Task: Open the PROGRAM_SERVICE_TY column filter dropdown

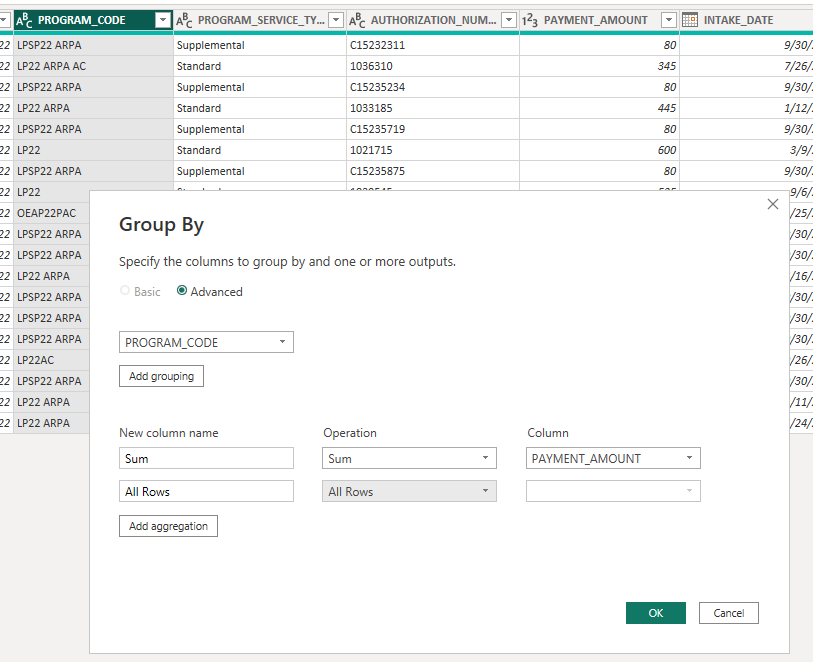Action: pyautogui.click(x=336, y=20)
